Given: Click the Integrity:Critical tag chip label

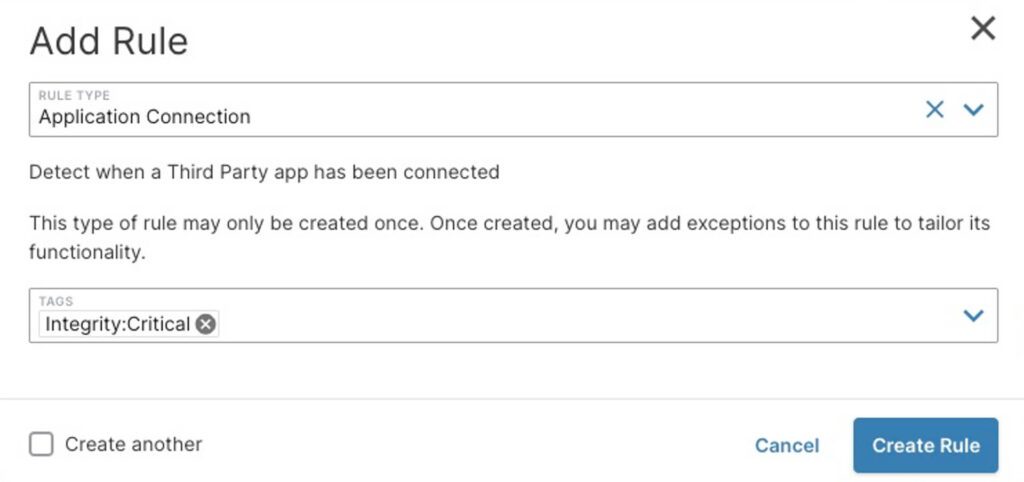Looking at the screenshot, I should coord(117,324).
